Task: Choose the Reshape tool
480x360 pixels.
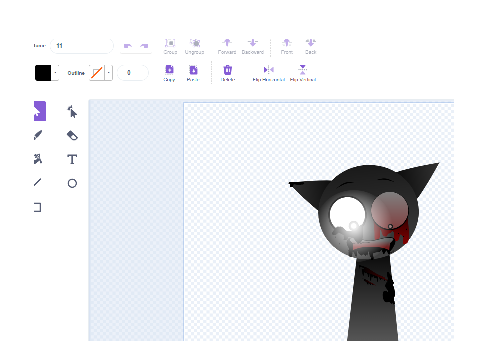Action: [72, 112]
